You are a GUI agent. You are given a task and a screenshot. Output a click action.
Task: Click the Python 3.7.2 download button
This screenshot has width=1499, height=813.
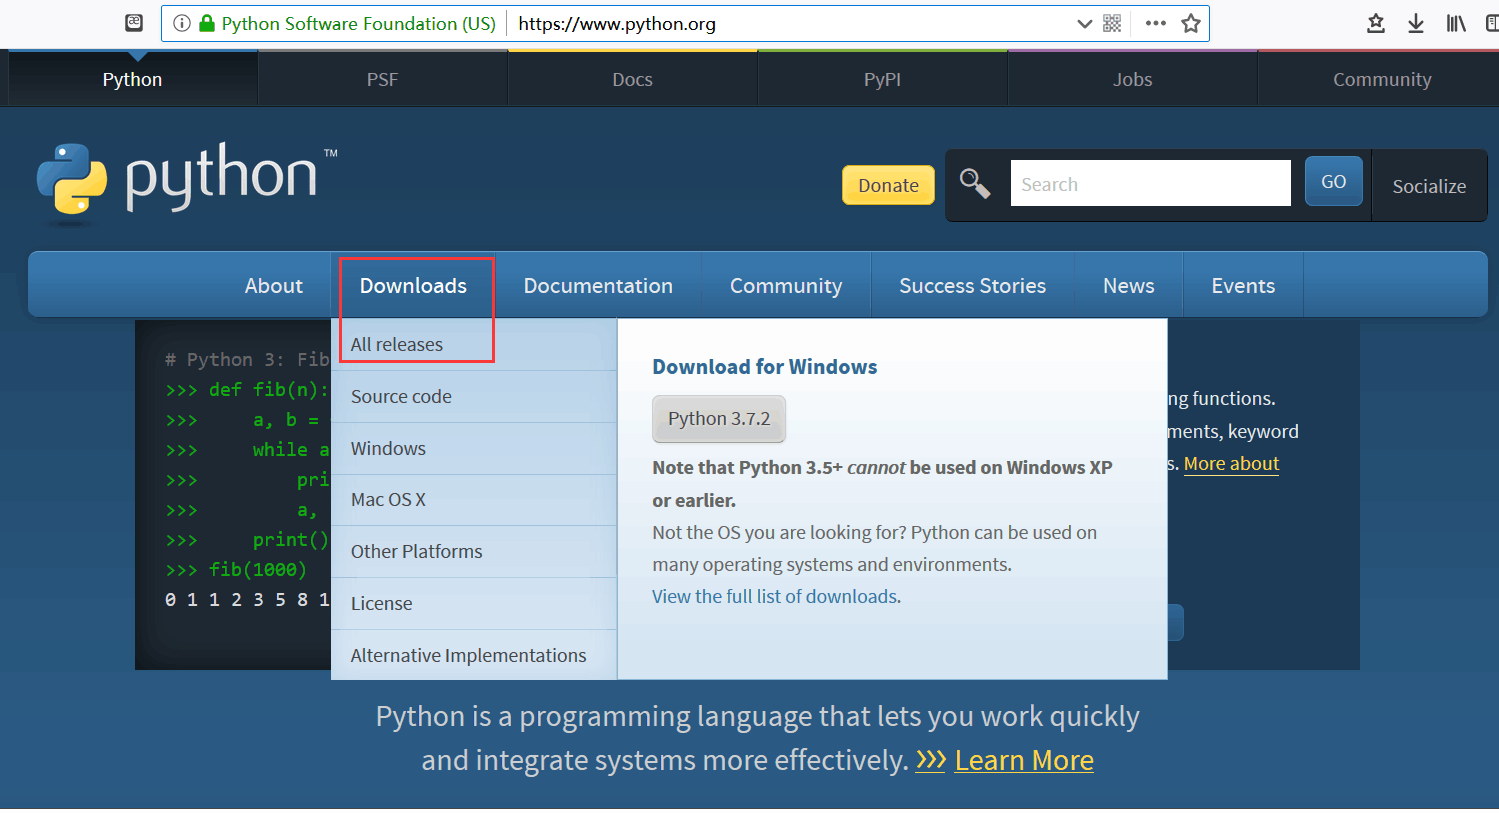[x=719, y=418]
